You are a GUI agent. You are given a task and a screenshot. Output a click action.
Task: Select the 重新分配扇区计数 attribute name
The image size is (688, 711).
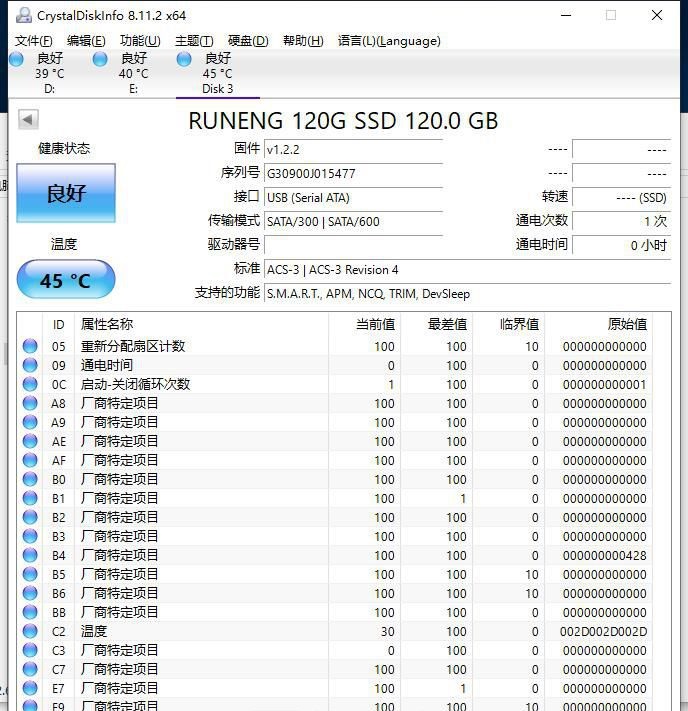coord(133,346)
